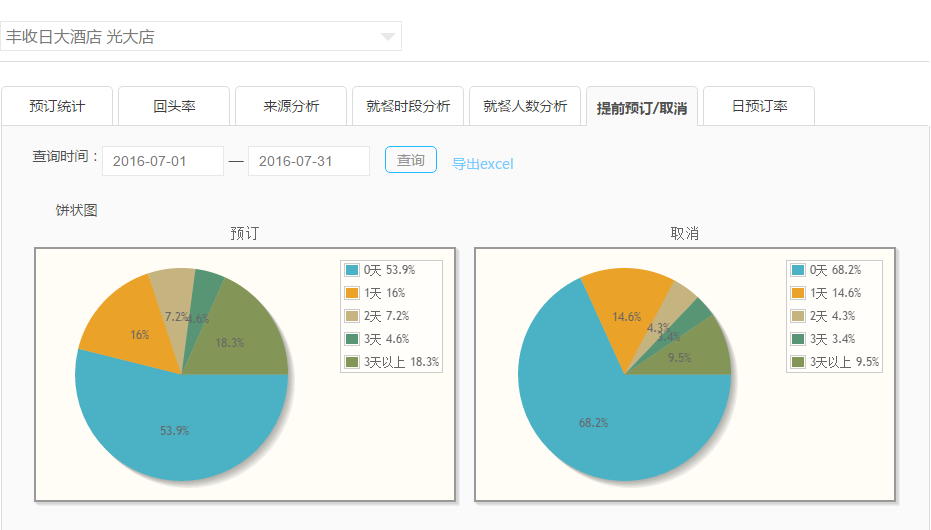
Task: Click the 查询 button
Action: click(x=411, y=160)
